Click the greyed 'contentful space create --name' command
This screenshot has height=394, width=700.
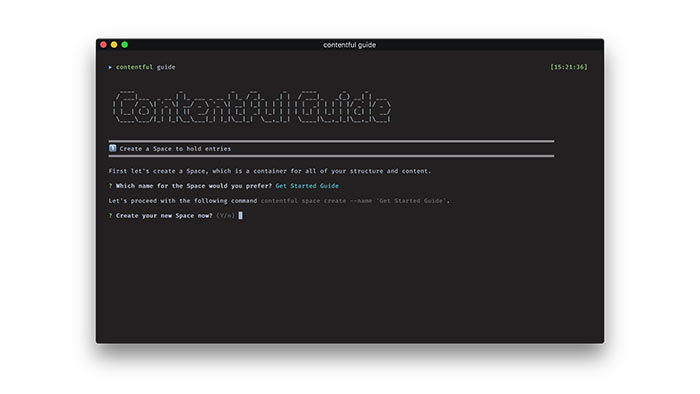pos(354,201)
